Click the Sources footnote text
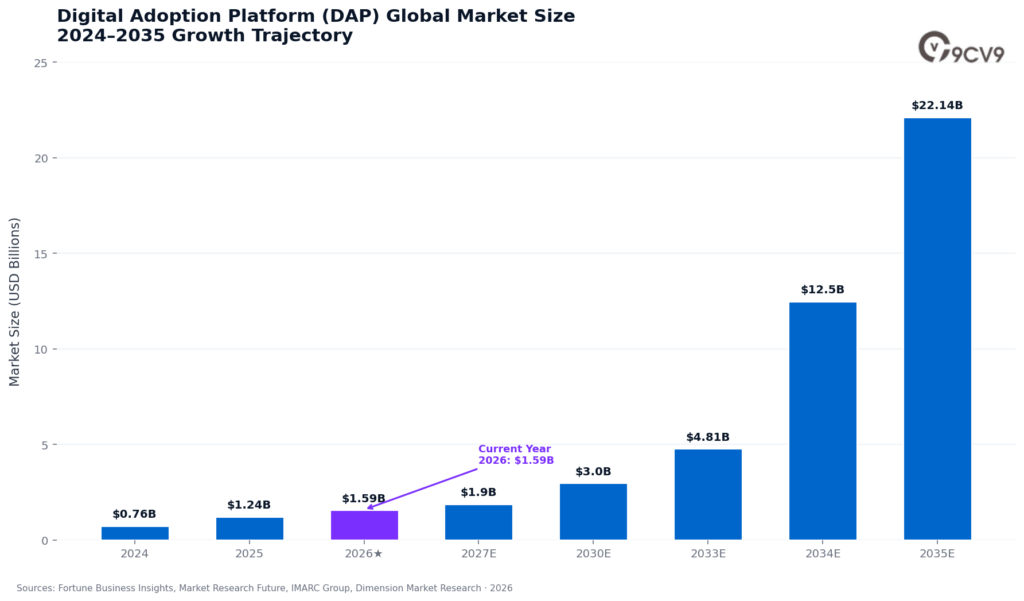The image size is (1024, 601). (264, 588)
